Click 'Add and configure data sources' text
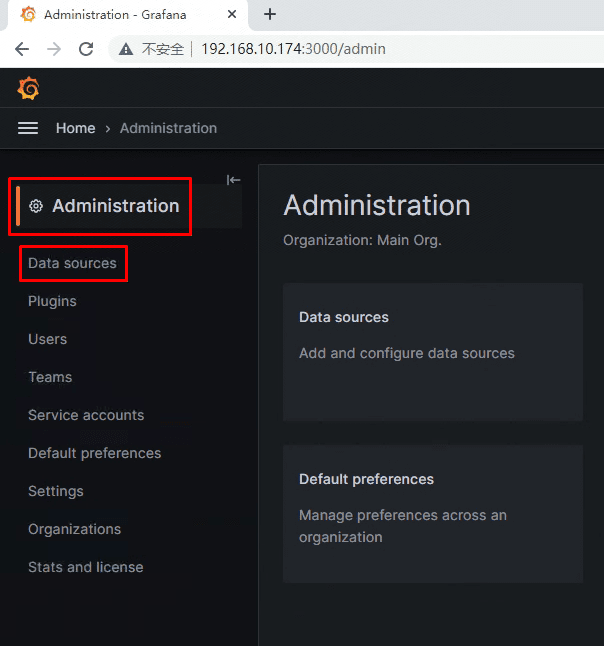This screenshot has width=604, height=646. coord(407,353)
